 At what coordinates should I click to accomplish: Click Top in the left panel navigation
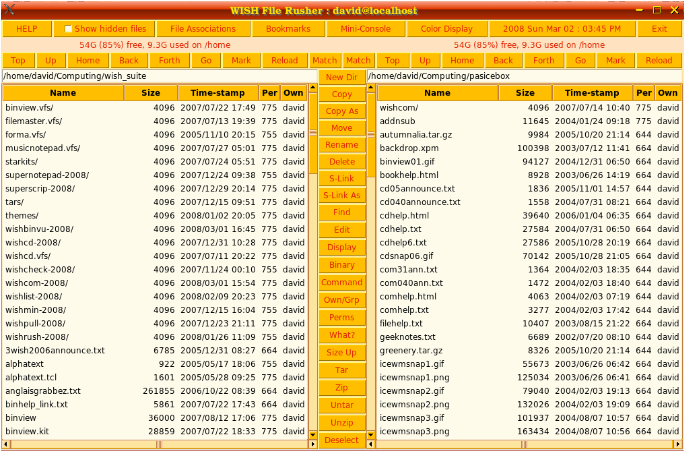click(18, 60)
